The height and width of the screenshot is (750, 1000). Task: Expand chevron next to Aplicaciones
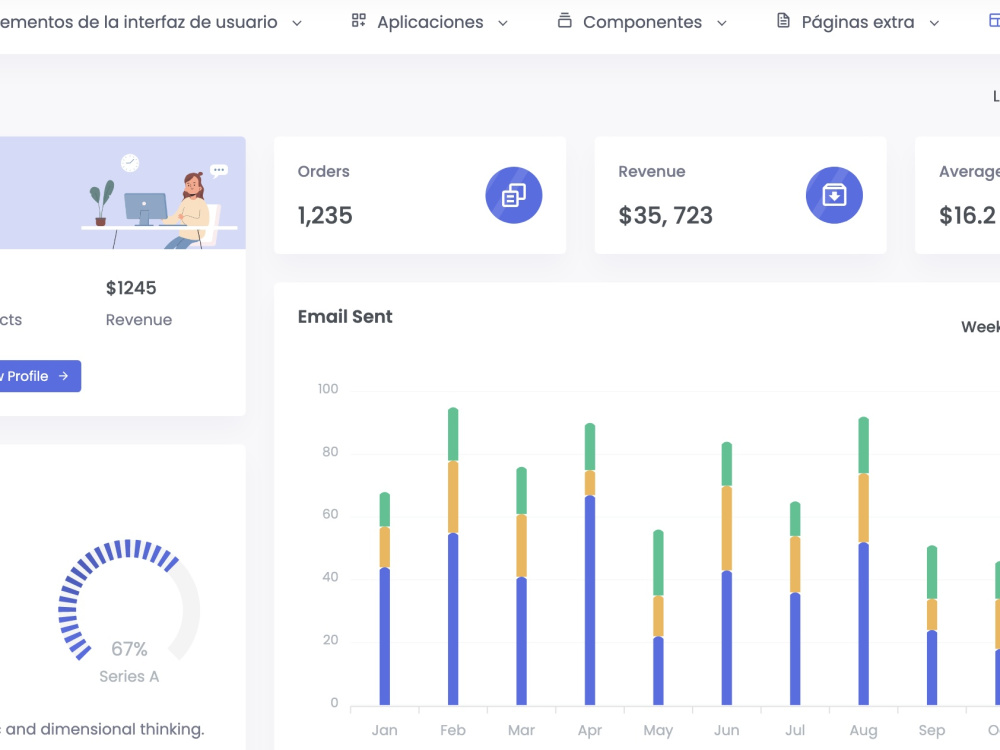503,24
